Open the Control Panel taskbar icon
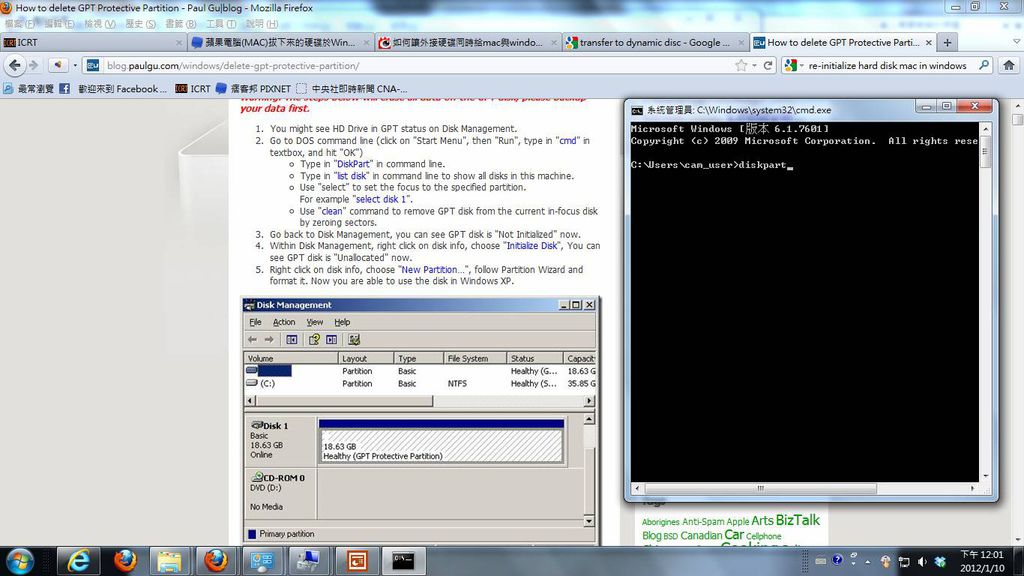Viewport: 1024px width, 576px height. 263,561
